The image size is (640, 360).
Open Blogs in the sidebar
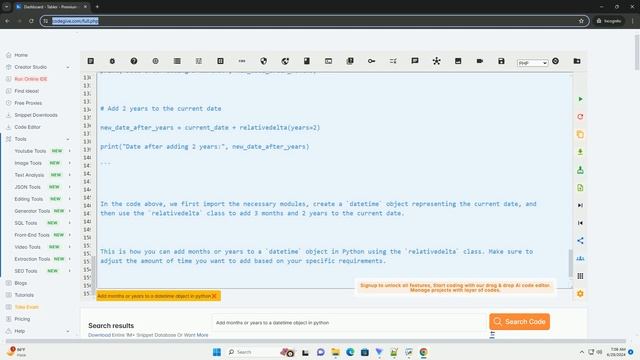20,283
